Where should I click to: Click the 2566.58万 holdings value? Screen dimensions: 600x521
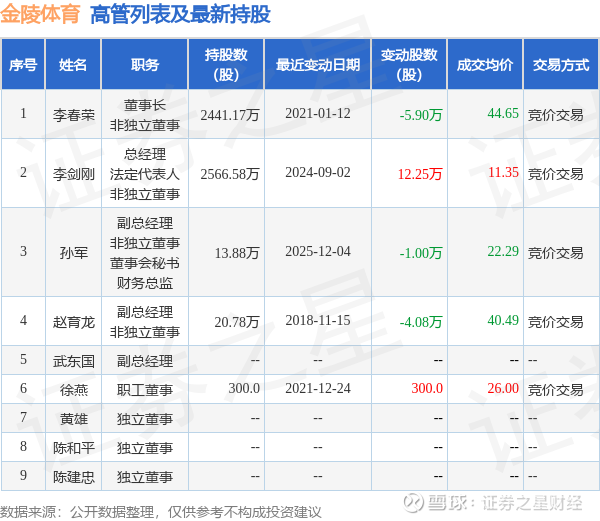[230, 174]
